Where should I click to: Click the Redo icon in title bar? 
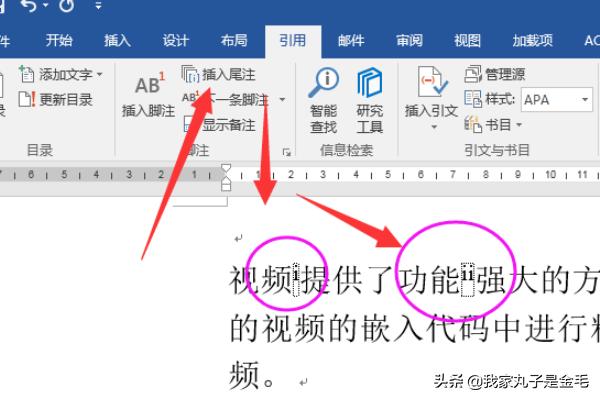(66, 8)
